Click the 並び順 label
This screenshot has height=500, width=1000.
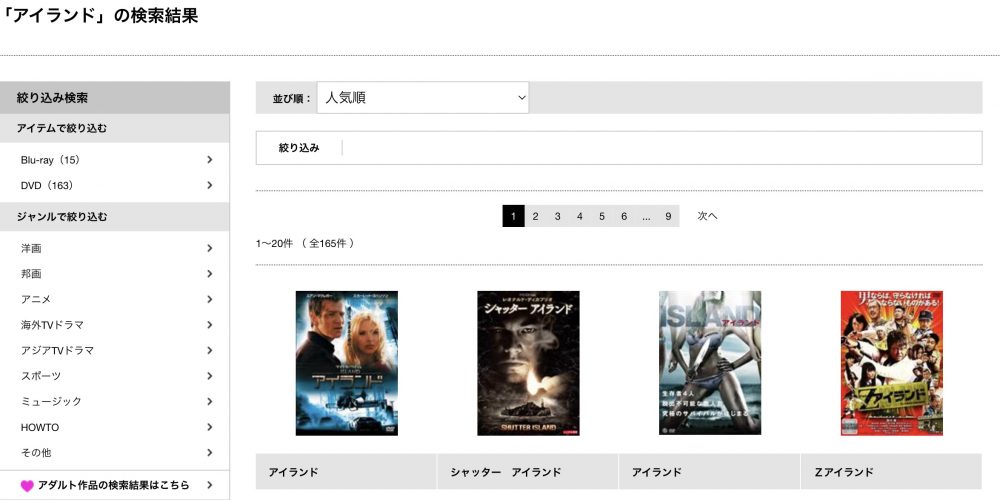[x=291, y=99]
